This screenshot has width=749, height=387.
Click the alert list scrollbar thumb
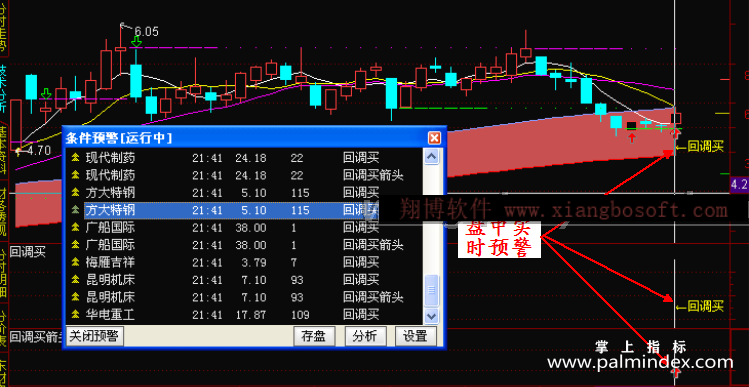(431, 290)
